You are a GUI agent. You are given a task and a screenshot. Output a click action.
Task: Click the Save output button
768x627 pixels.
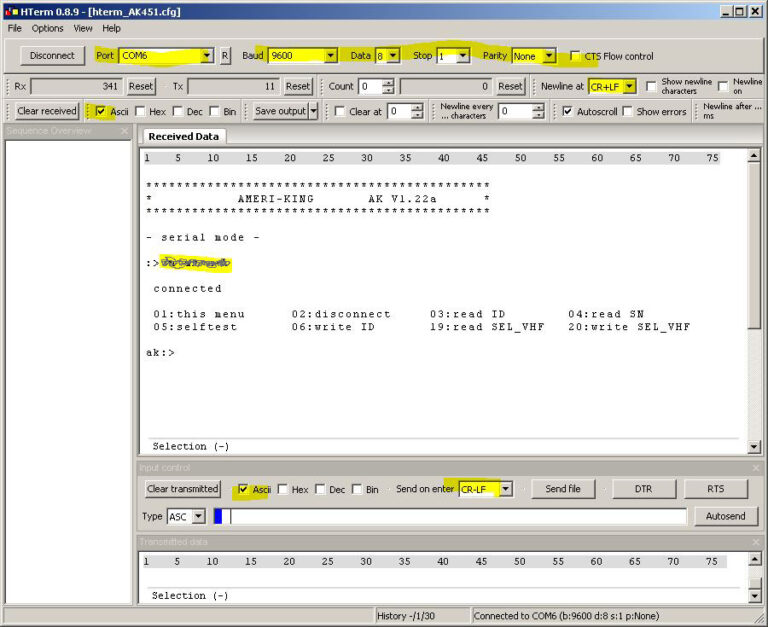[x=281, y=111]
